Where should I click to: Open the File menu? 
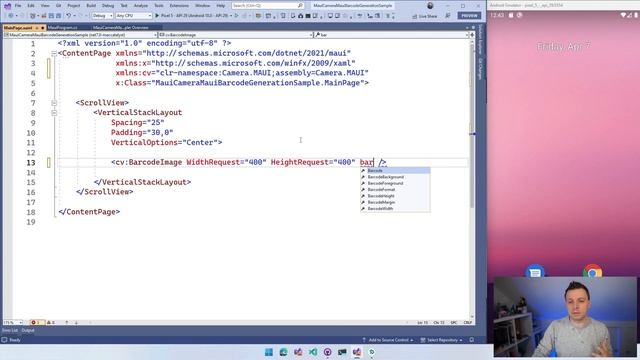pos(18,6)
